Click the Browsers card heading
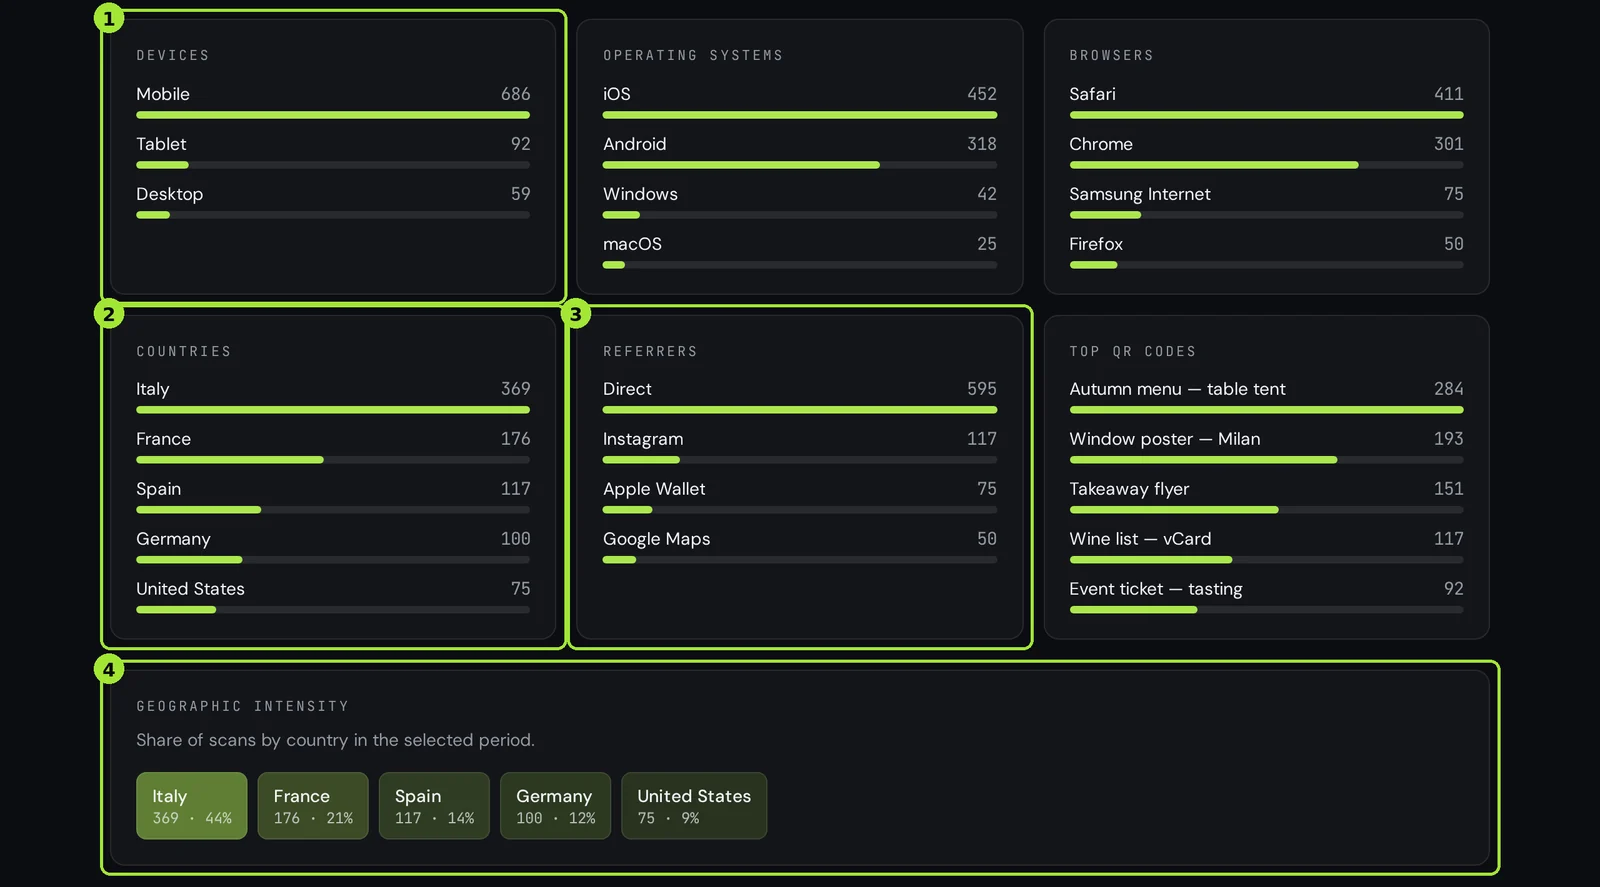 point(1111,55)
